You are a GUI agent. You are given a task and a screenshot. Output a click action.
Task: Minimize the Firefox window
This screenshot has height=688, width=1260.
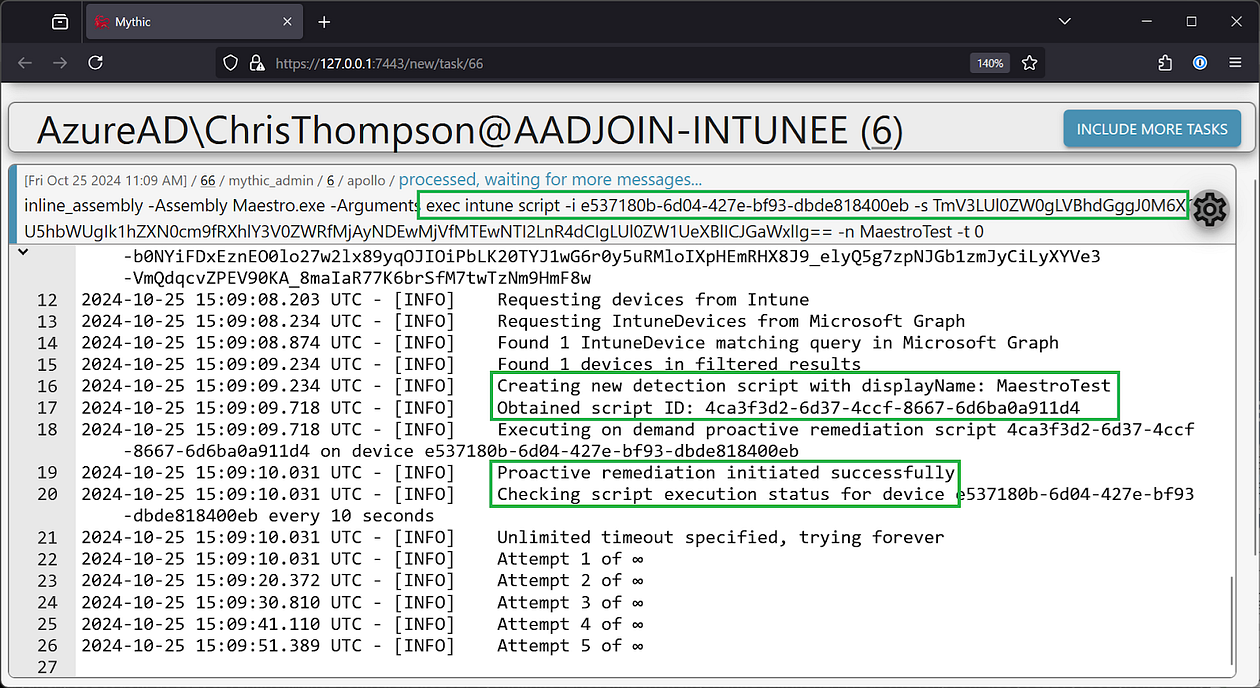1145,22
